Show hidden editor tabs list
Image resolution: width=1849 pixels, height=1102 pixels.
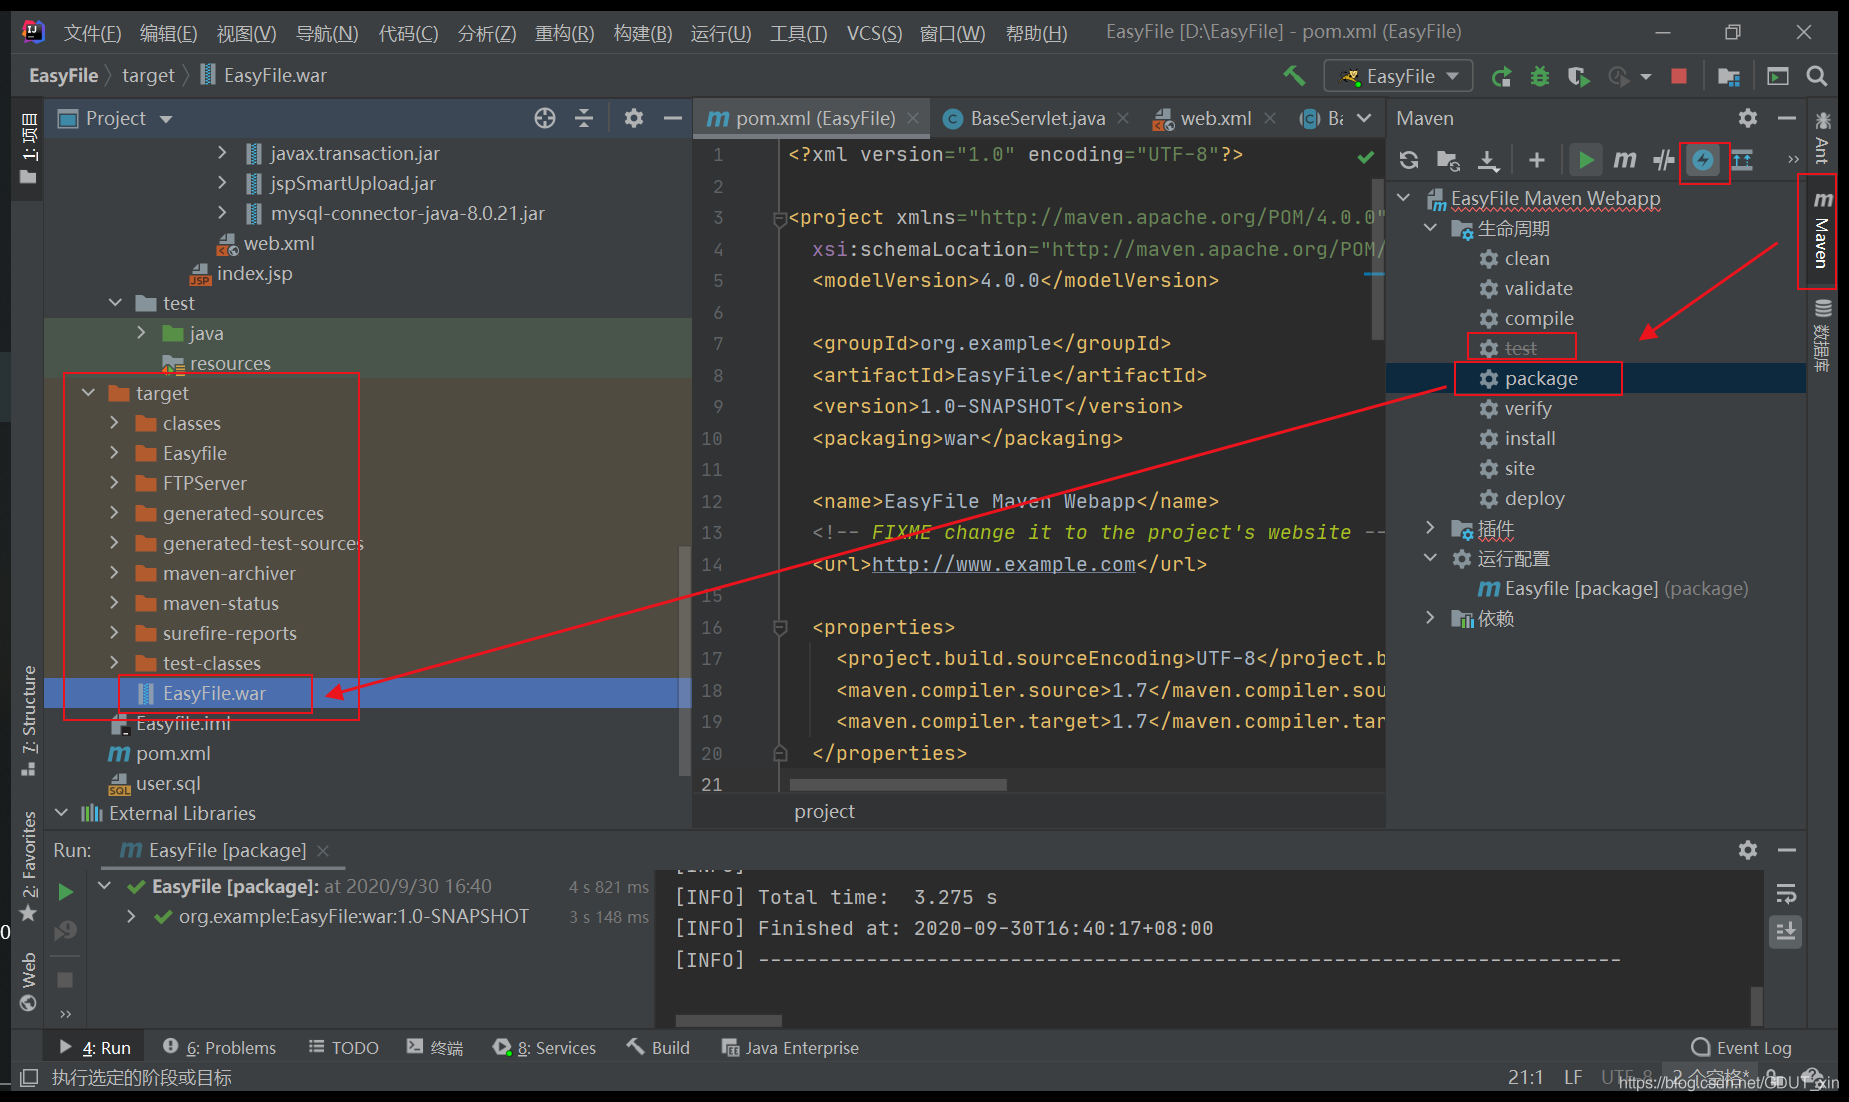(1364, 118)
